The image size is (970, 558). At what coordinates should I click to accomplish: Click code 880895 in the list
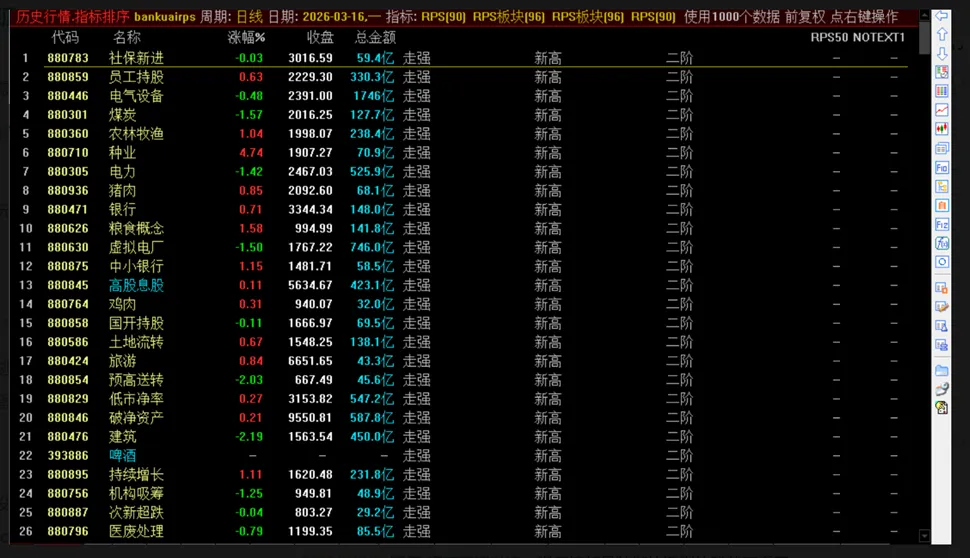pos(68,474)
